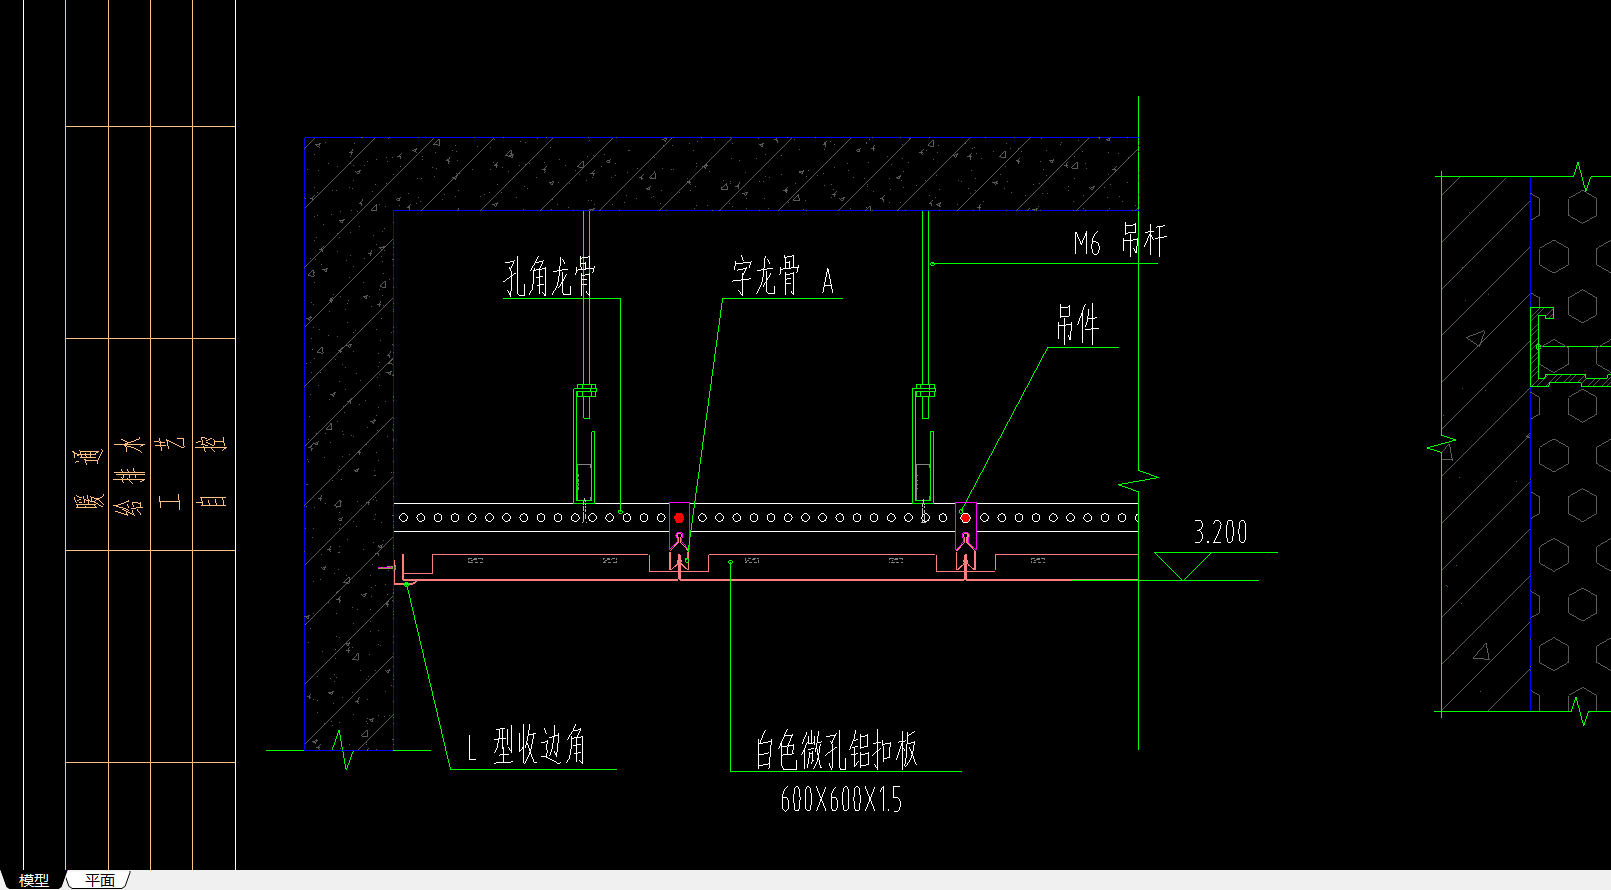Select the 孔角龙骨 annotation text
This screenshot has height=890, width=1611.
coord(549,276)
